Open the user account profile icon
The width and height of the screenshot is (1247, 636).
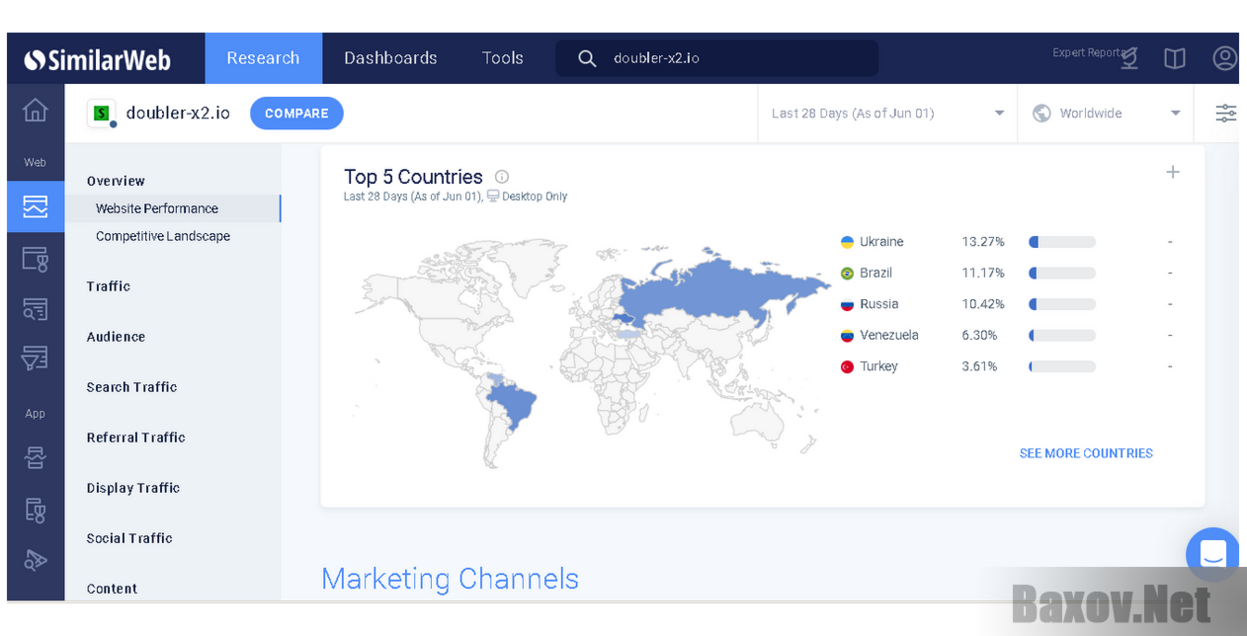[1225, 58]
